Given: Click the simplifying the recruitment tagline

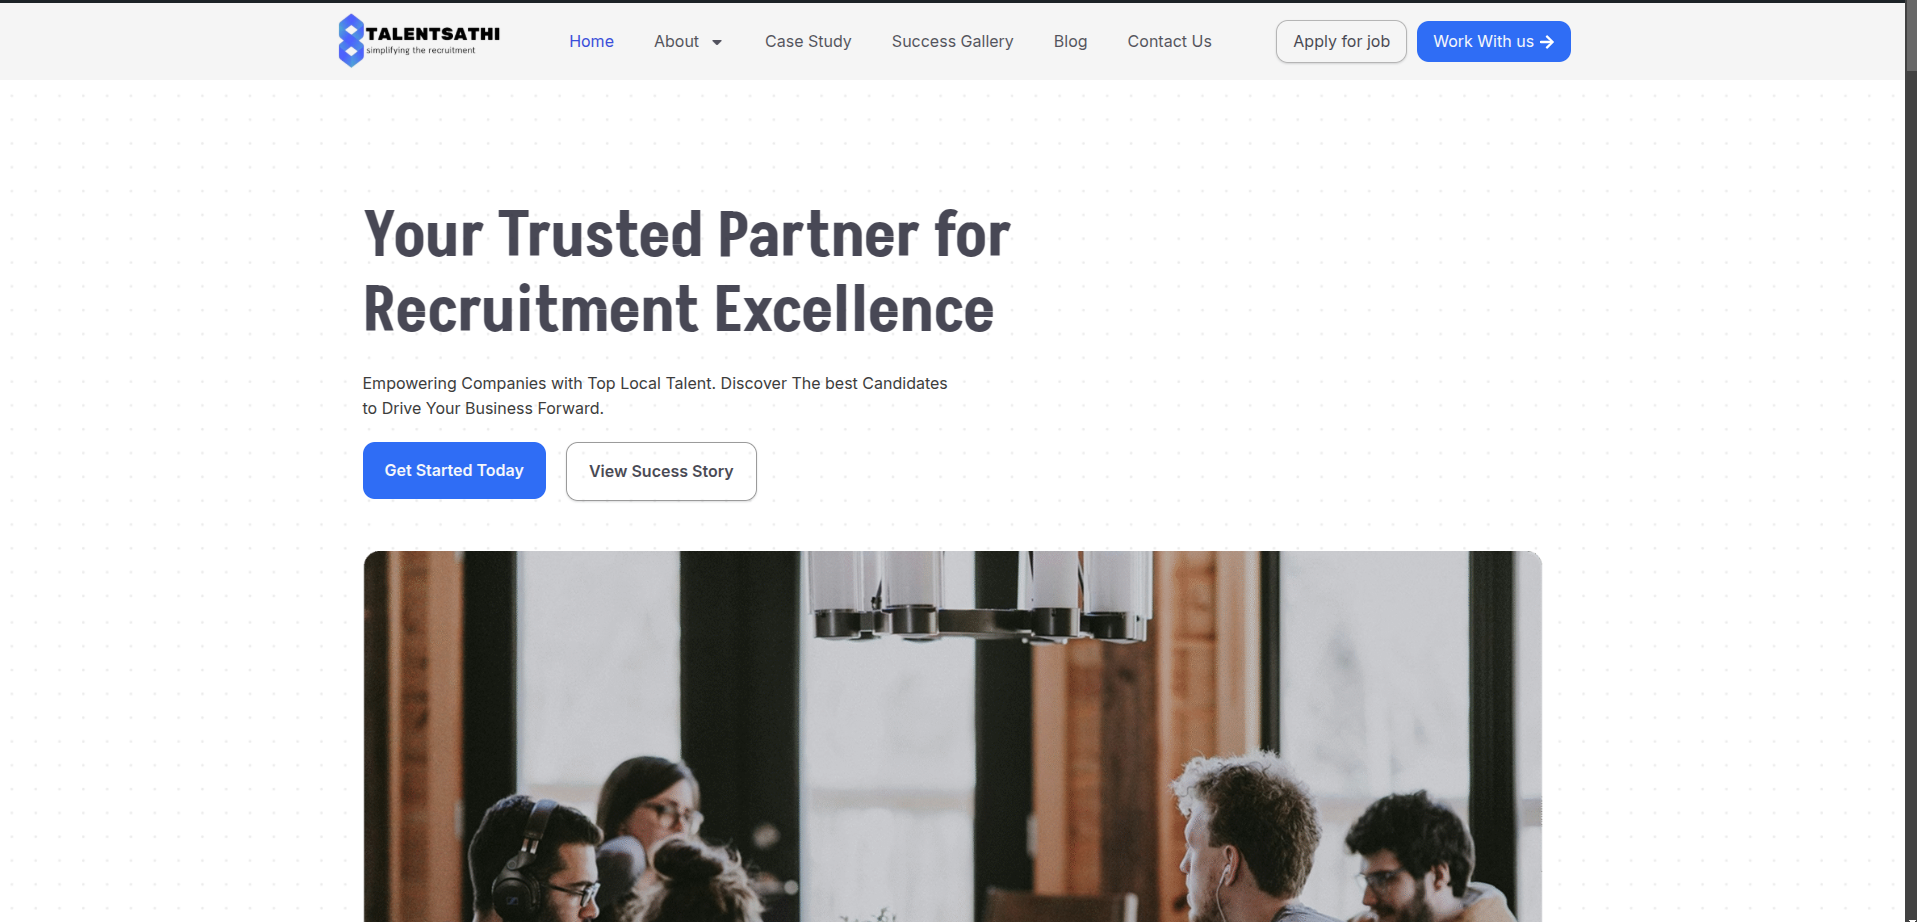Looking at the screenshot, I should pos(421,50).
